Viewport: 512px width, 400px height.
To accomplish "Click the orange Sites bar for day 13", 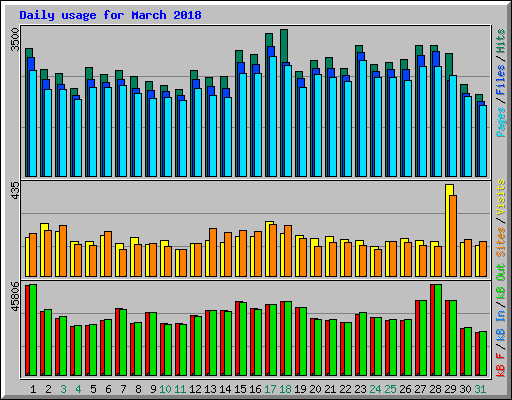I will pyautogui.click(x=213, y=252).
